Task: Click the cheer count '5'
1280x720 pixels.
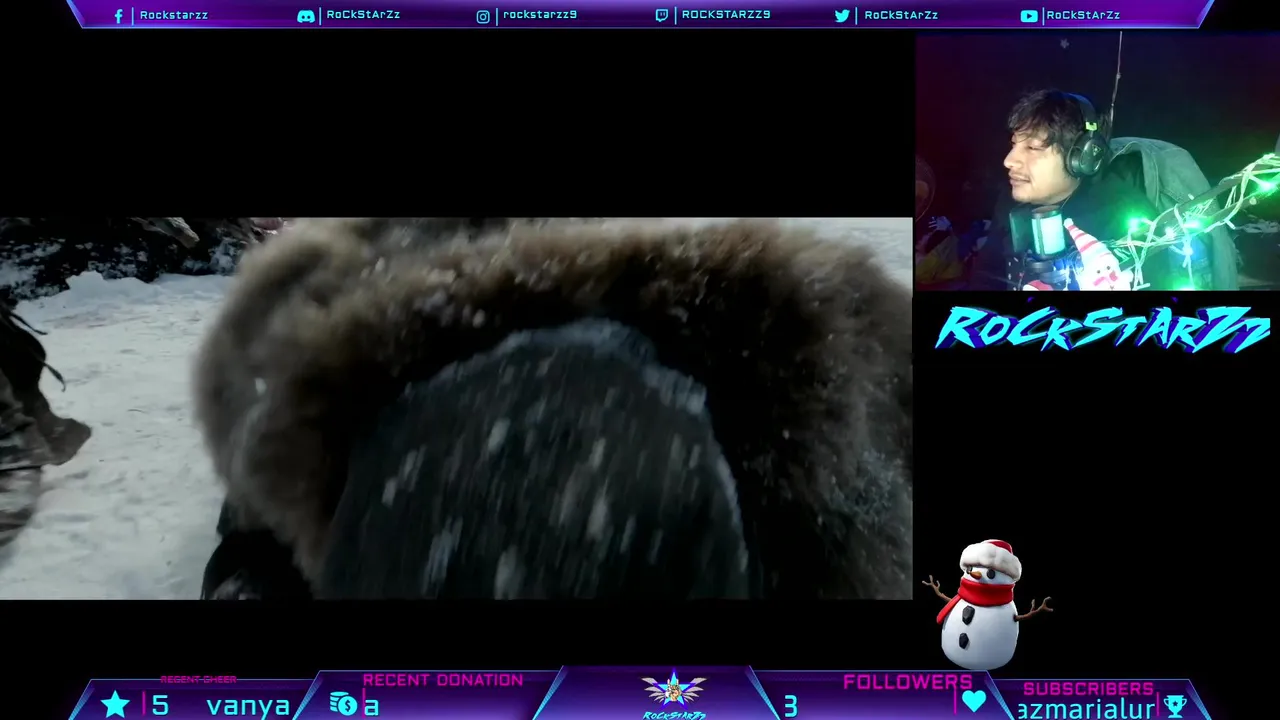Action: (x=160, y=706)
